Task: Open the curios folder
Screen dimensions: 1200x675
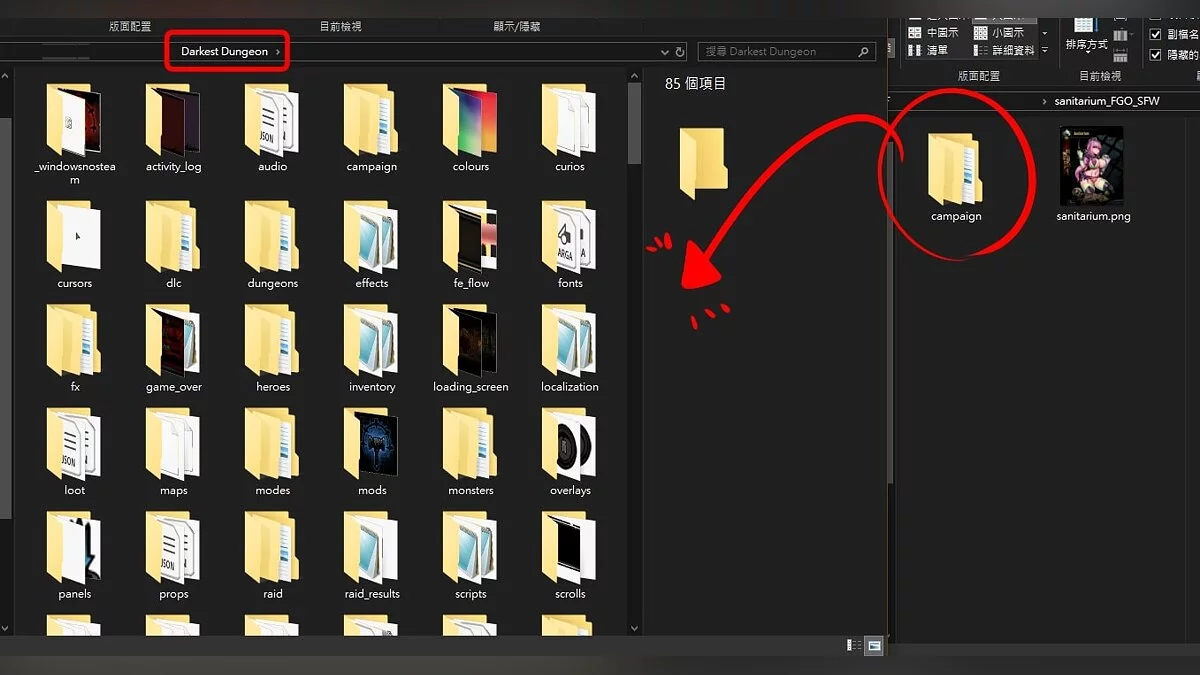Action: 570,127
